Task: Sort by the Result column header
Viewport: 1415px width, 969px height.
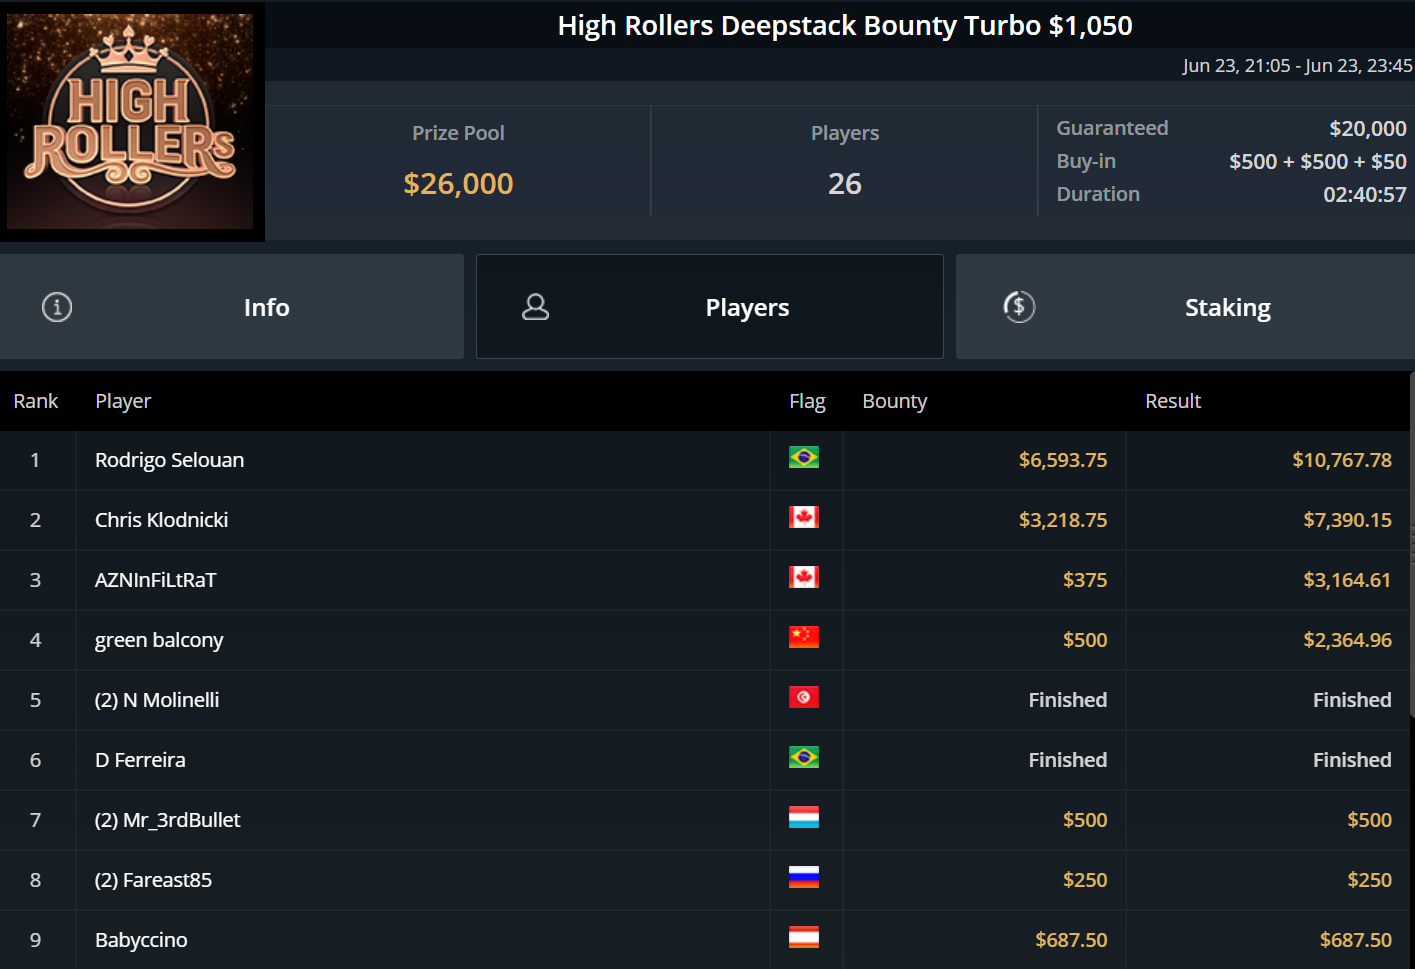Action: click(x=1172, y=401)
